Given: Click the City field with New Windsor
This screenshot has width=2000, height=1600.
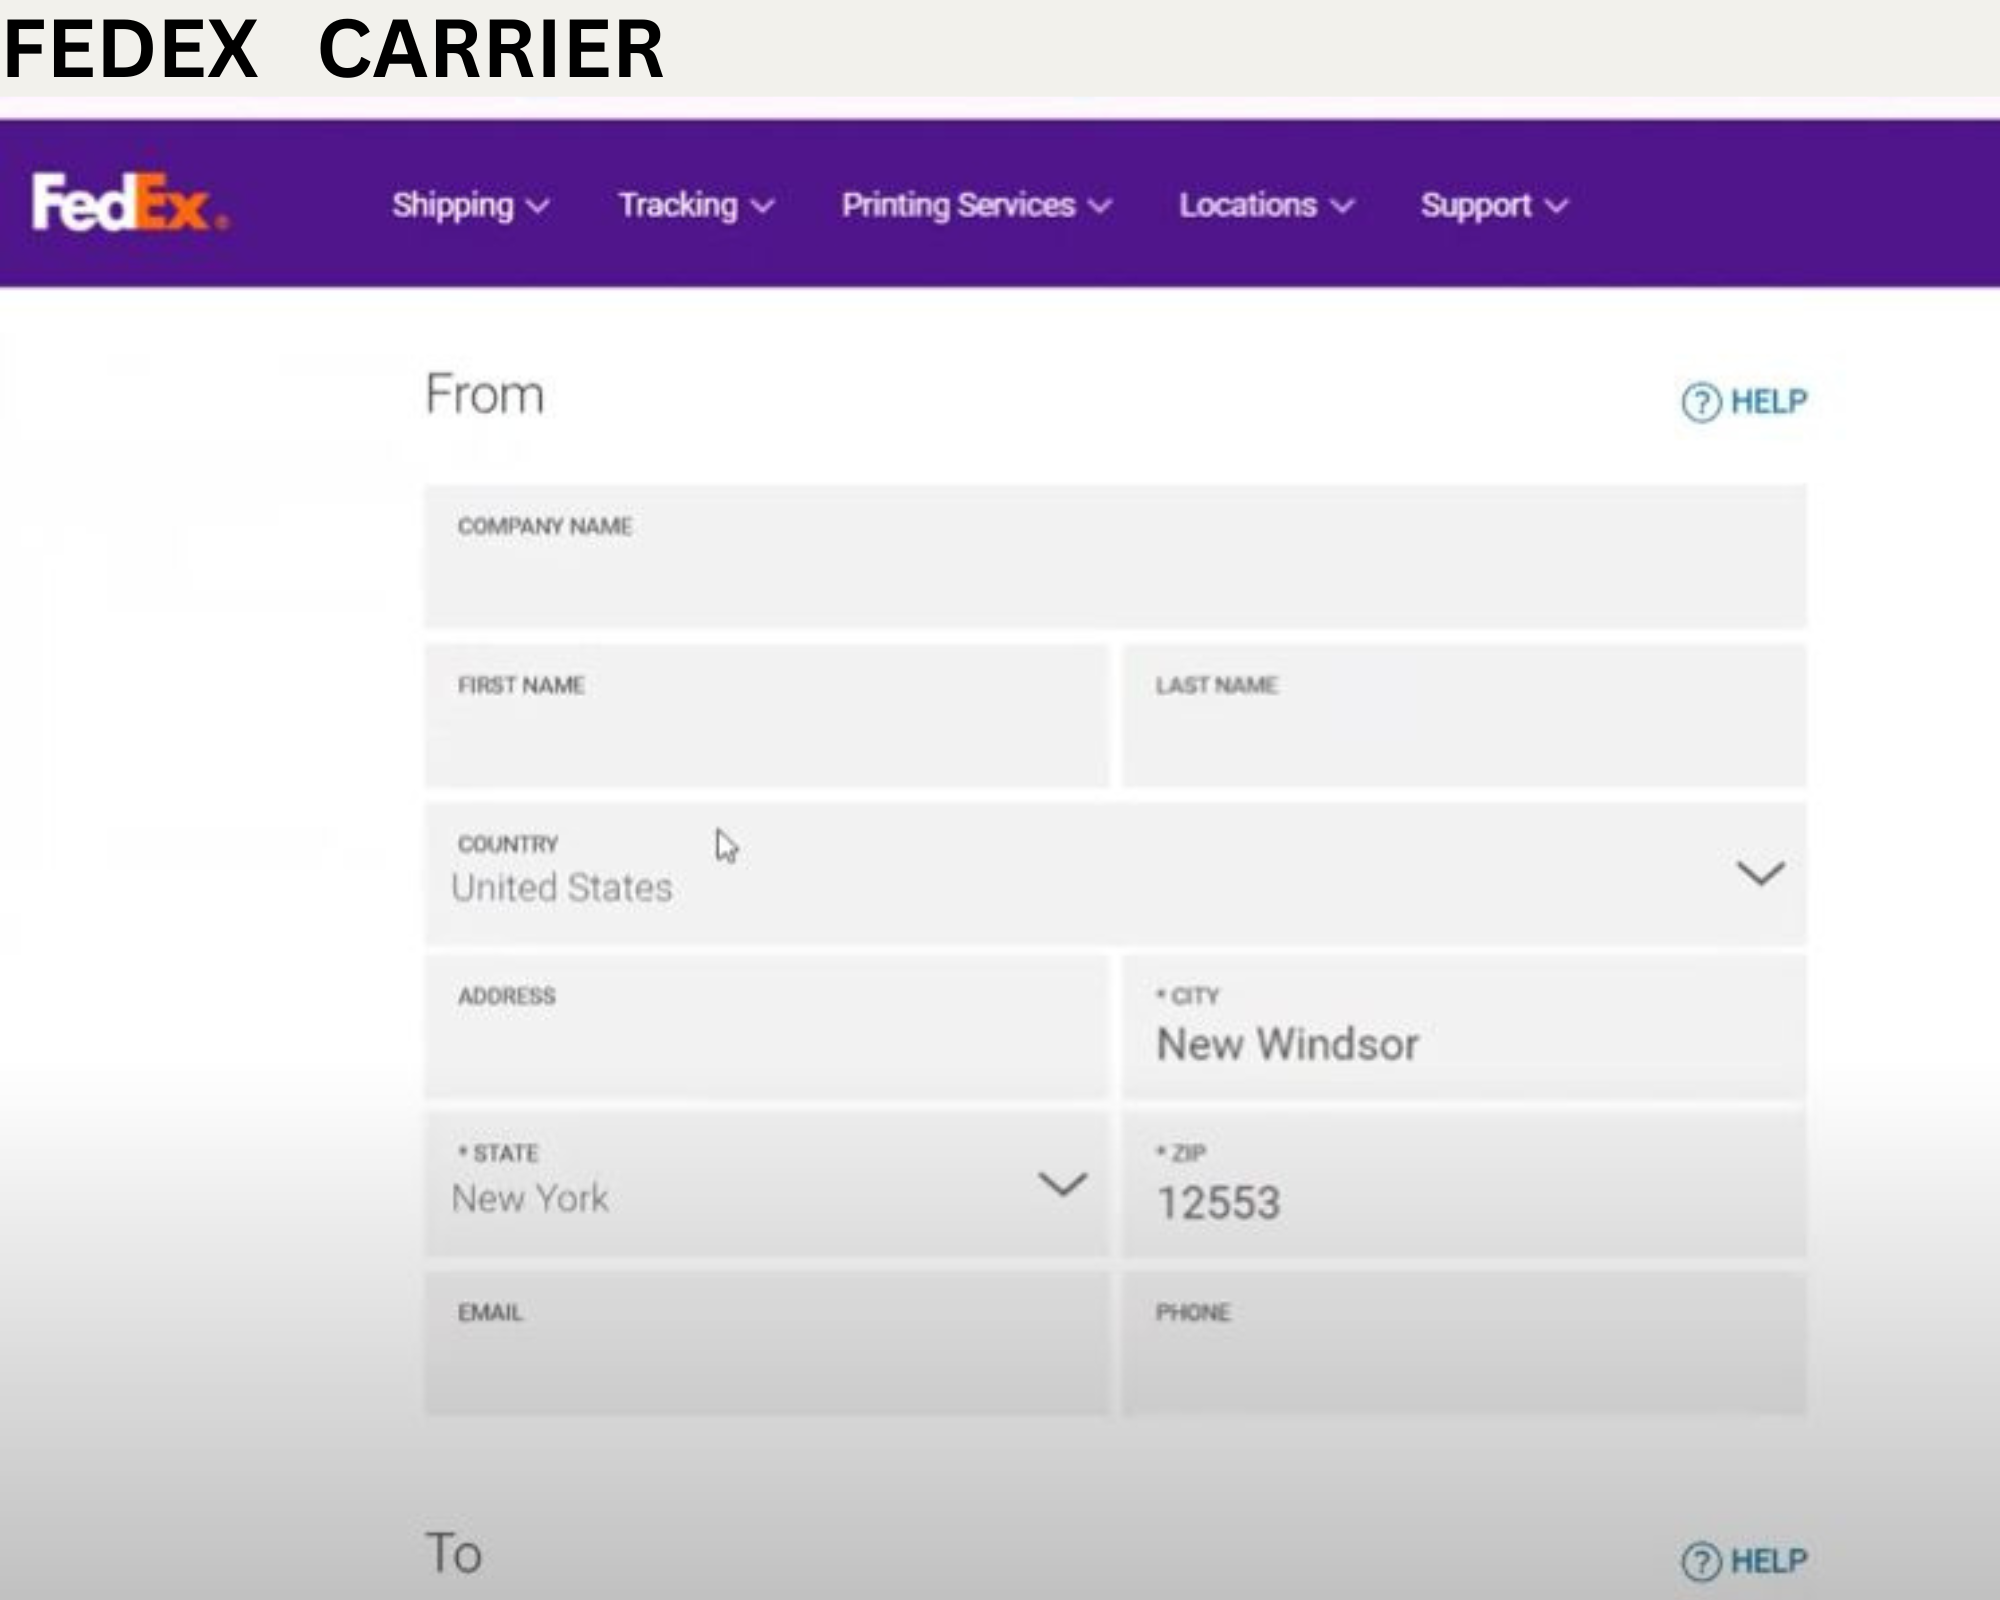Looking at the screenshot, I should coord(1464,1027).
